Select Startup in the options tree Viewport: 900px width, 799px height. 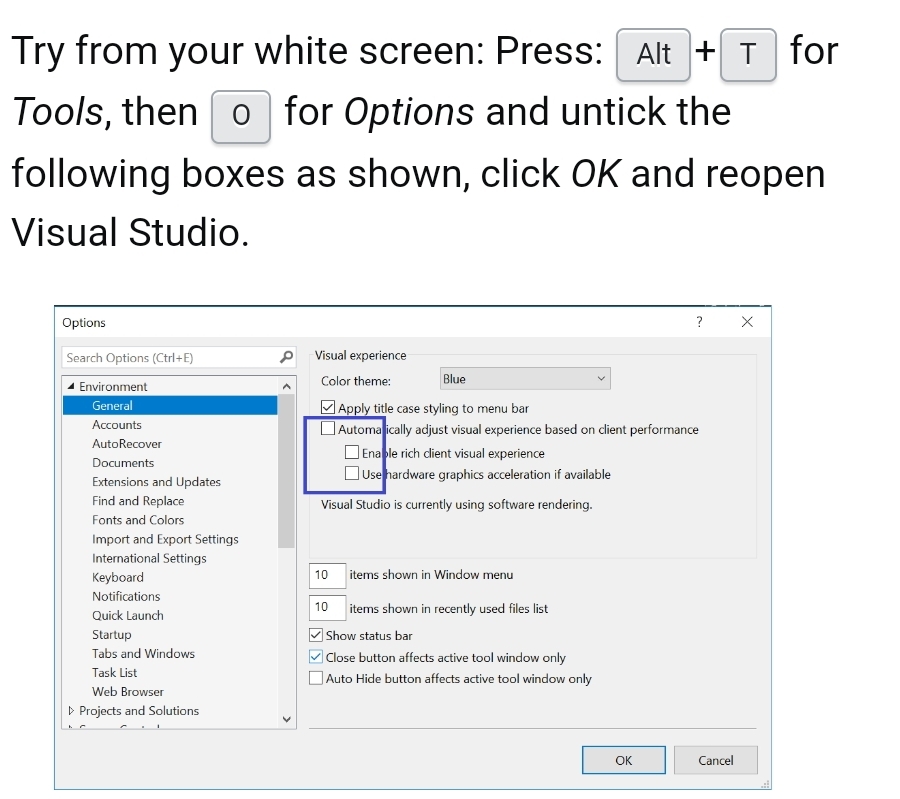click(111, 634)
